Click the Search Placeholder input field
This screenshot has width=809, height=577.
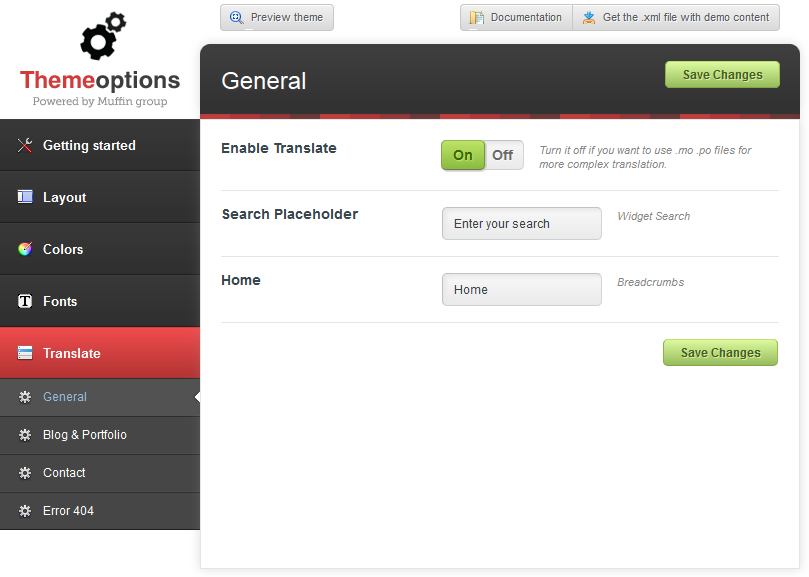coord(522,223)
